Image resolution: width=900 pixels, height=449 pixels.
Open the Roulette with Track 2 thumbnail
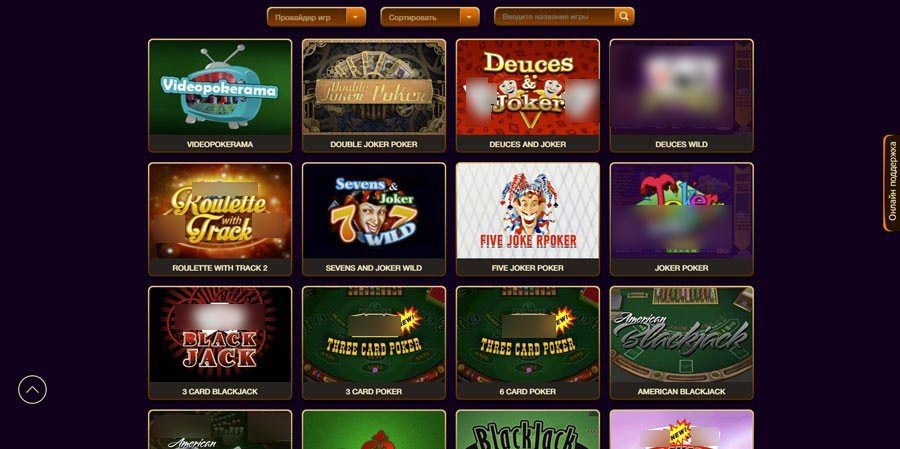tap(220, 211)
